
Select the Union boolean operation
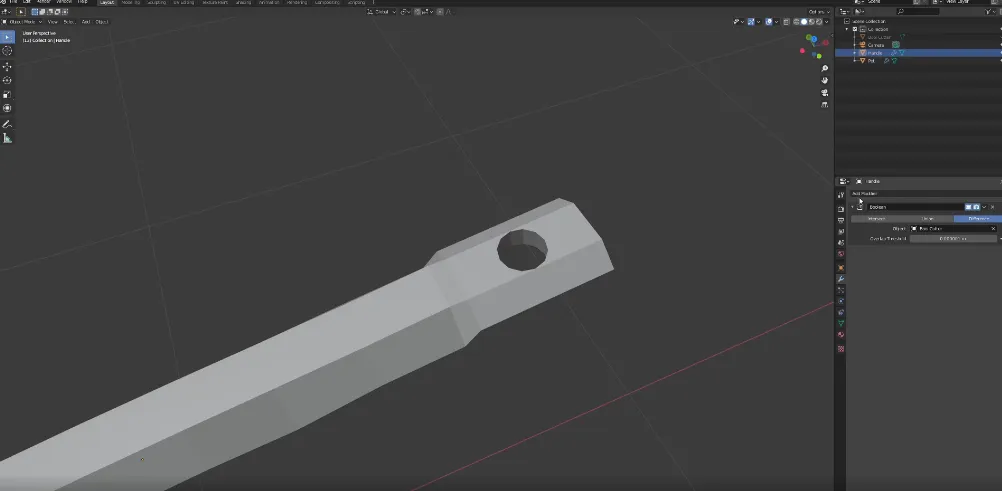[x=927, y=218]
